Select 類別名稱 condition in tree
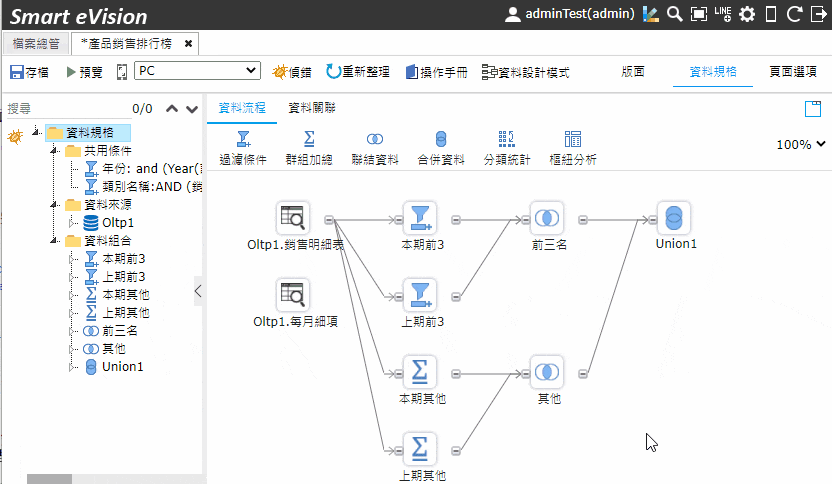 (x=144, y=187)
